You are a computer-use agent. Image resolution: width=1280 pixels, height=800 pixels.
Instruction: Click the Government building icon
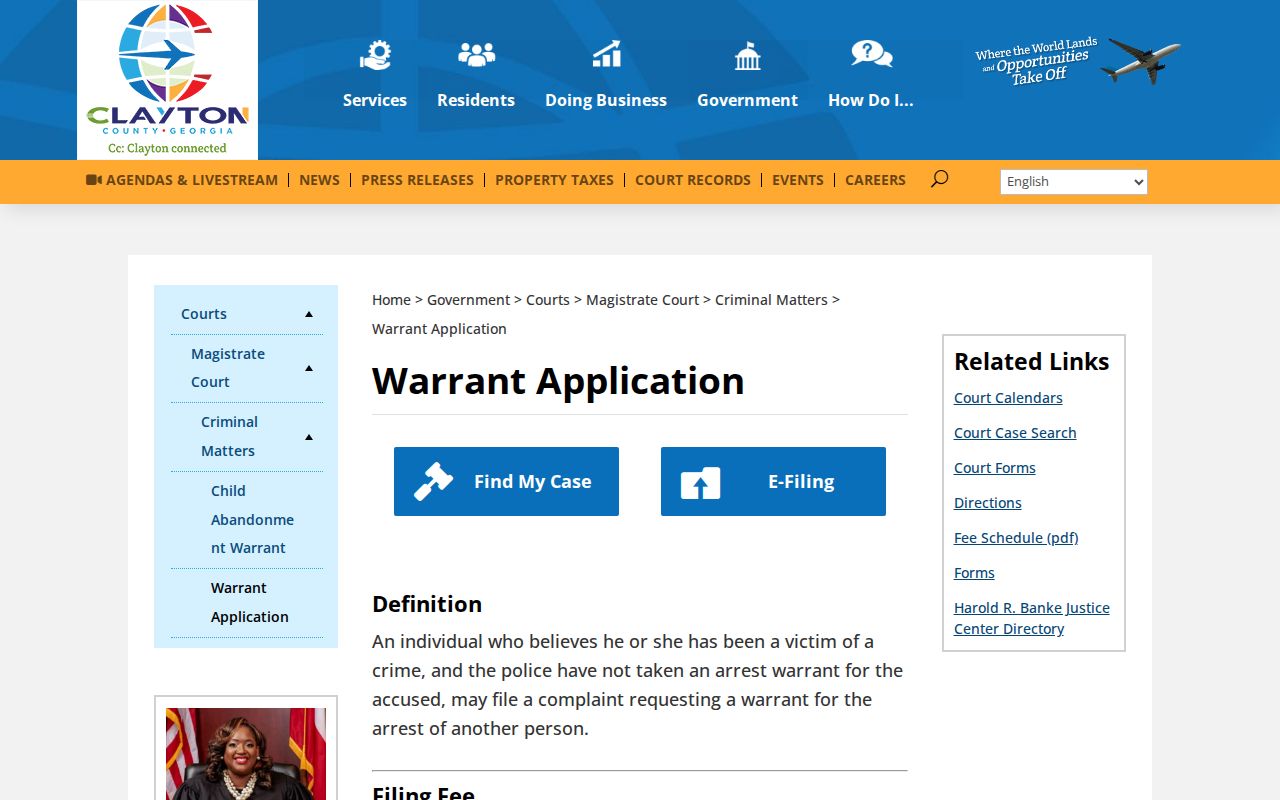(747, 56)
